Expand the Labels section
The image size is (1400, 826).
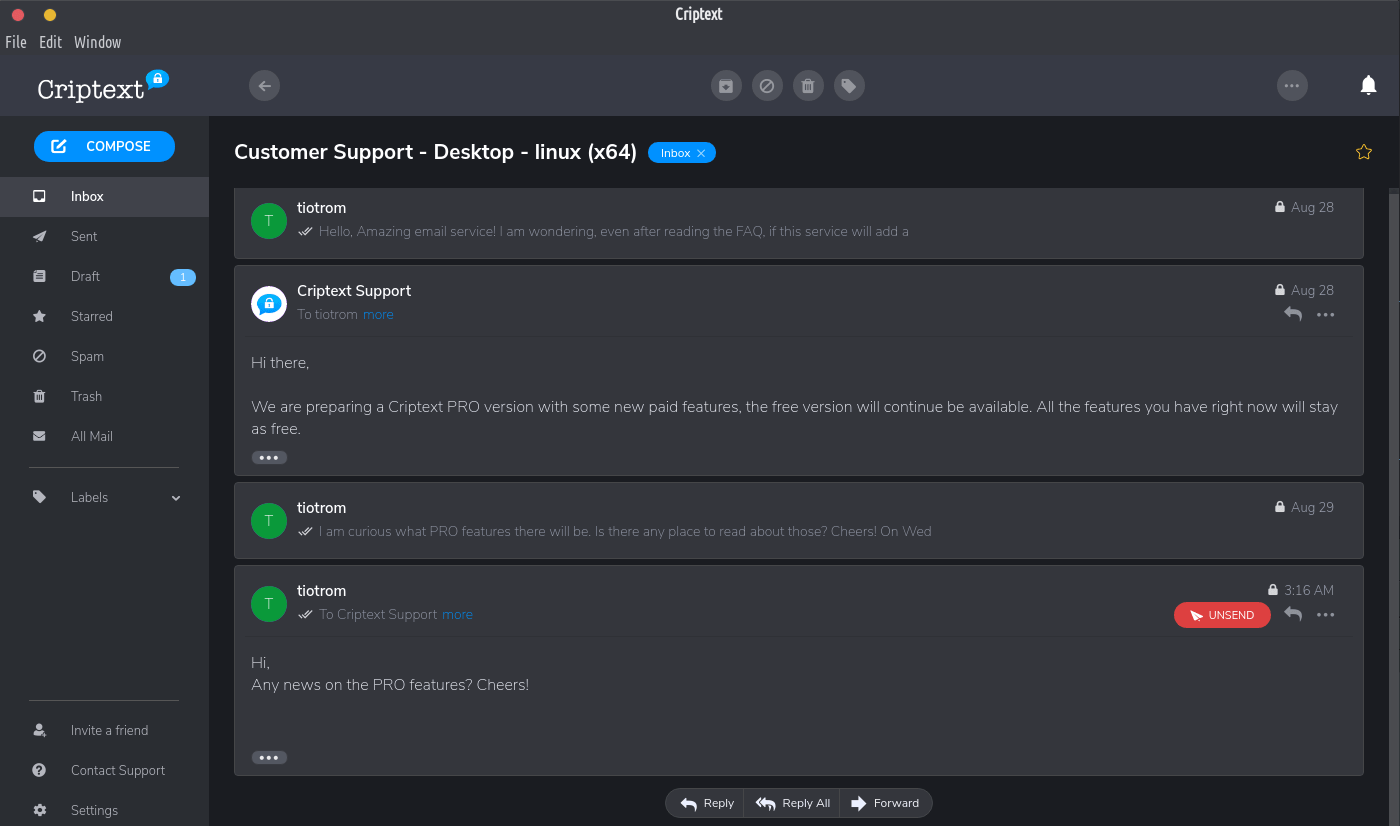coord(176,498)
